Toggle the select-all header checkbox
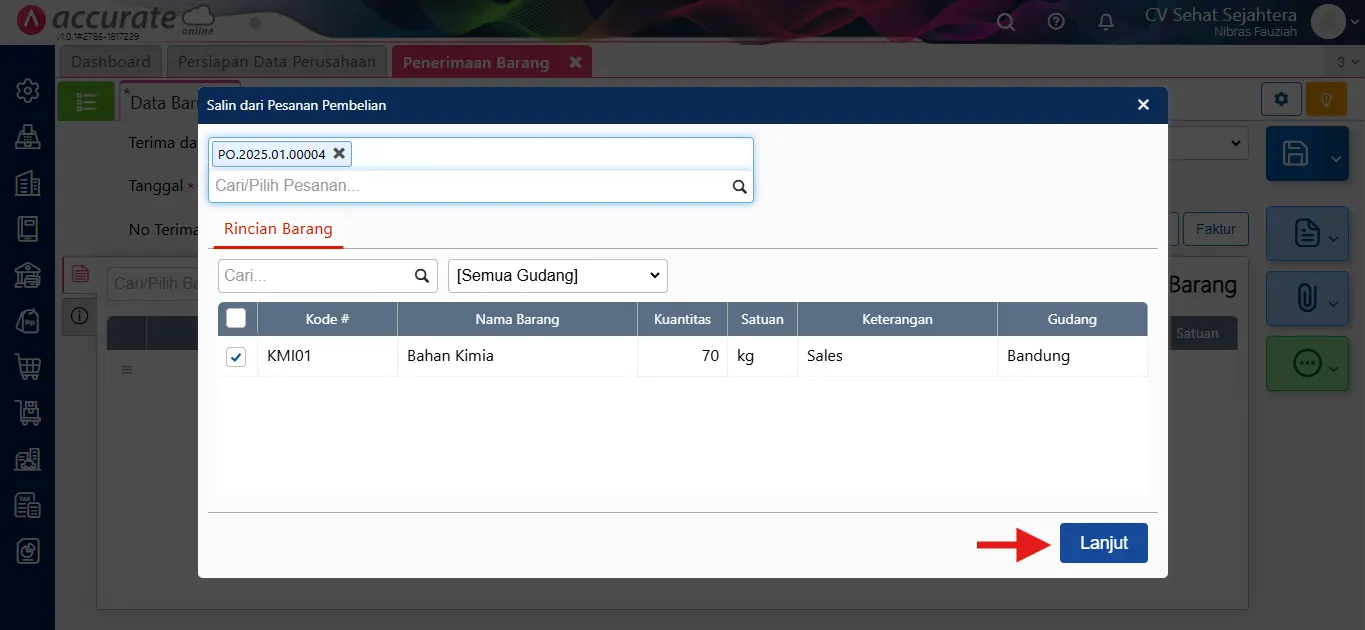This screenshot has width=1365, height=630. (x=236, y=319)
